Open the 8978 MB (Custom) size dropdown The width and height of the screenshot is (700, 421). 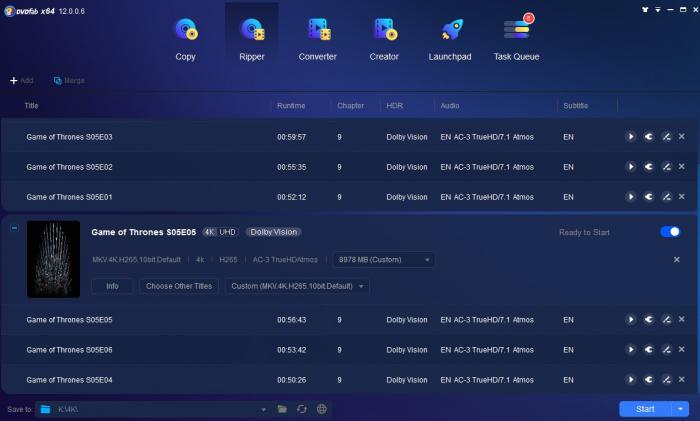(383, 259)
